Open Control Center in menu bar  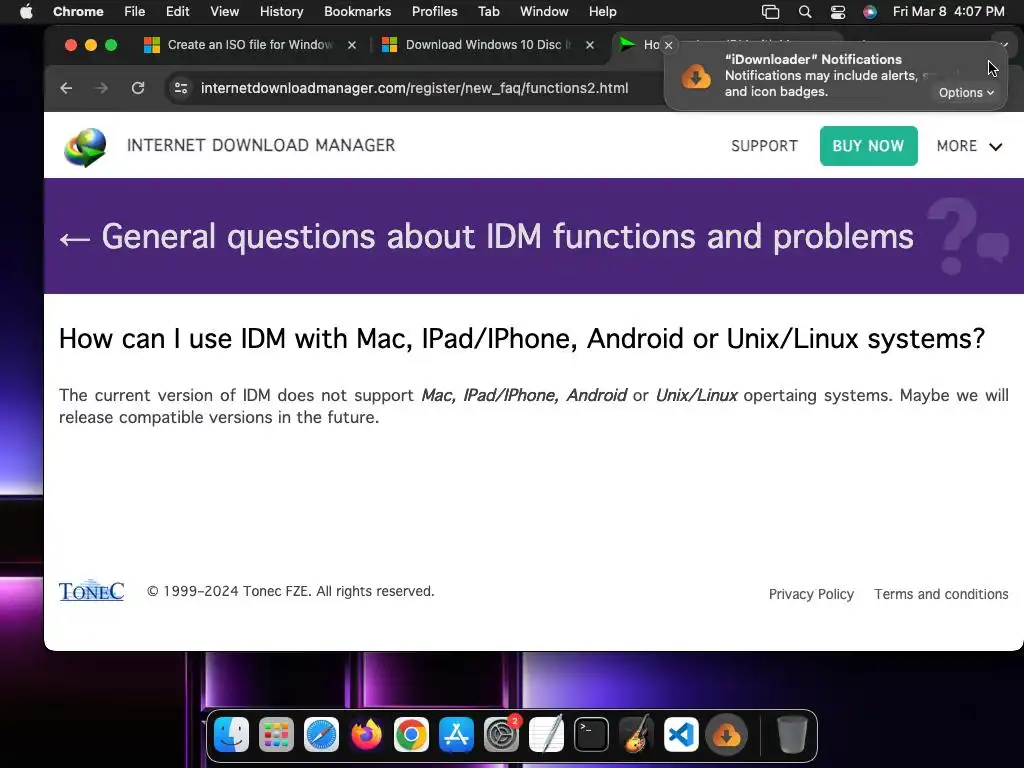tap(838, 12)
